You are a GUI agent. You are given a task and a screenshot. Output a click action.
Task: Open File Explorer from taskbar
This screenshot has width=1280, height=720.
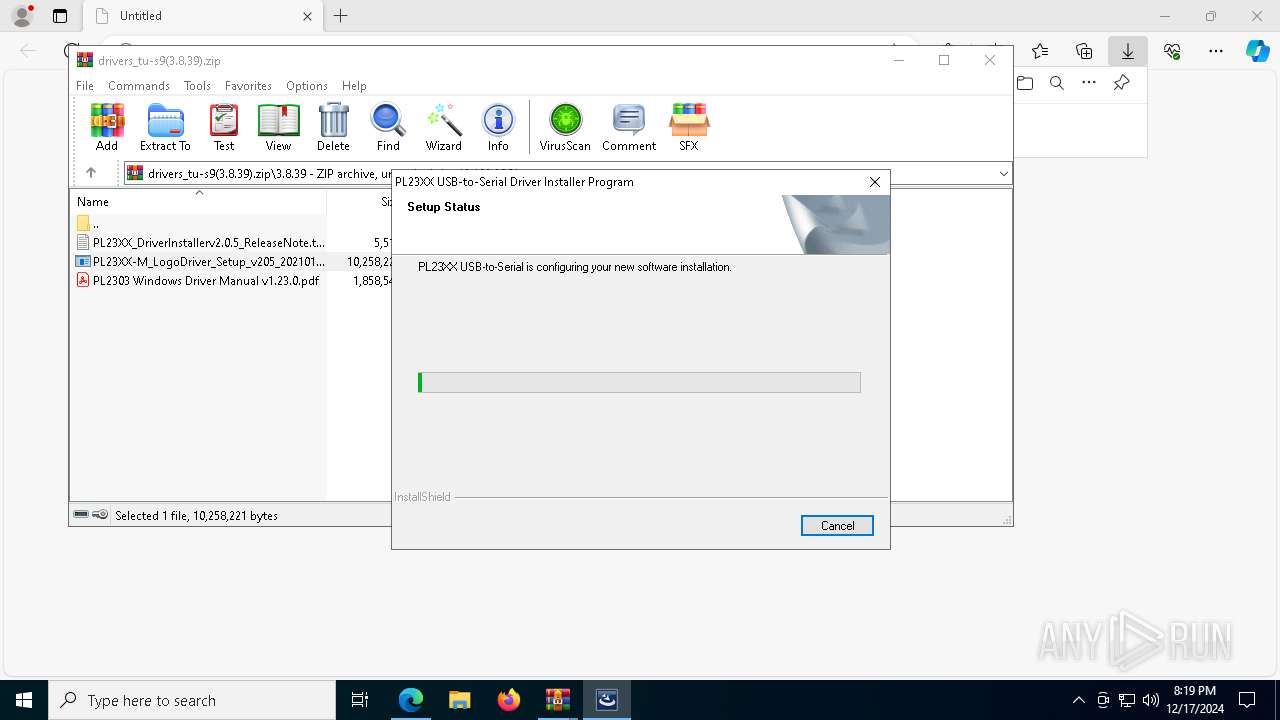[x=460, y=700]
